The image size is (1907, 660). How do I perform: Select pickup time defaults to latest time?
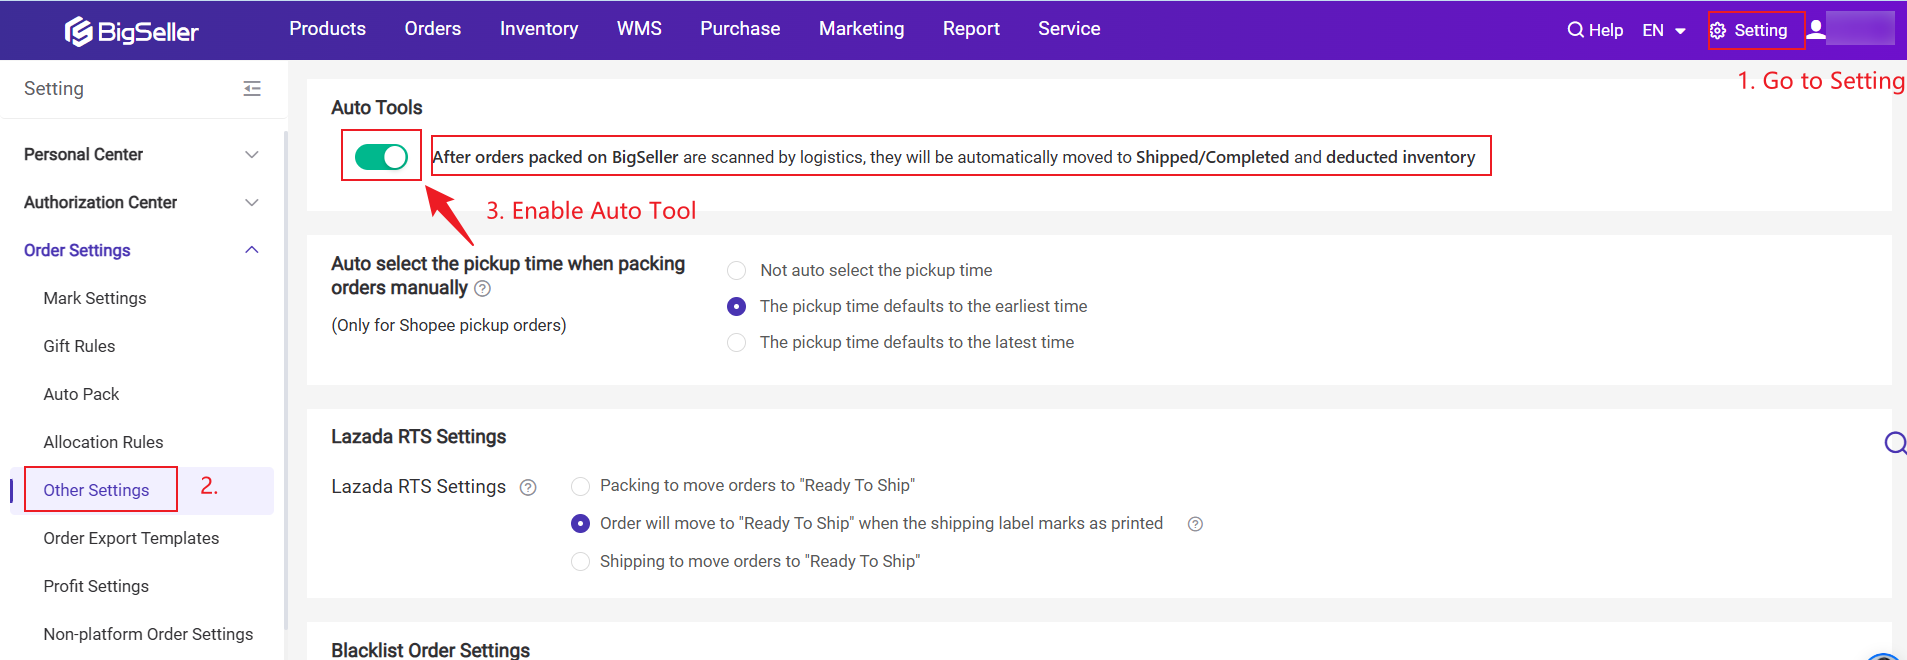[737, 342]
